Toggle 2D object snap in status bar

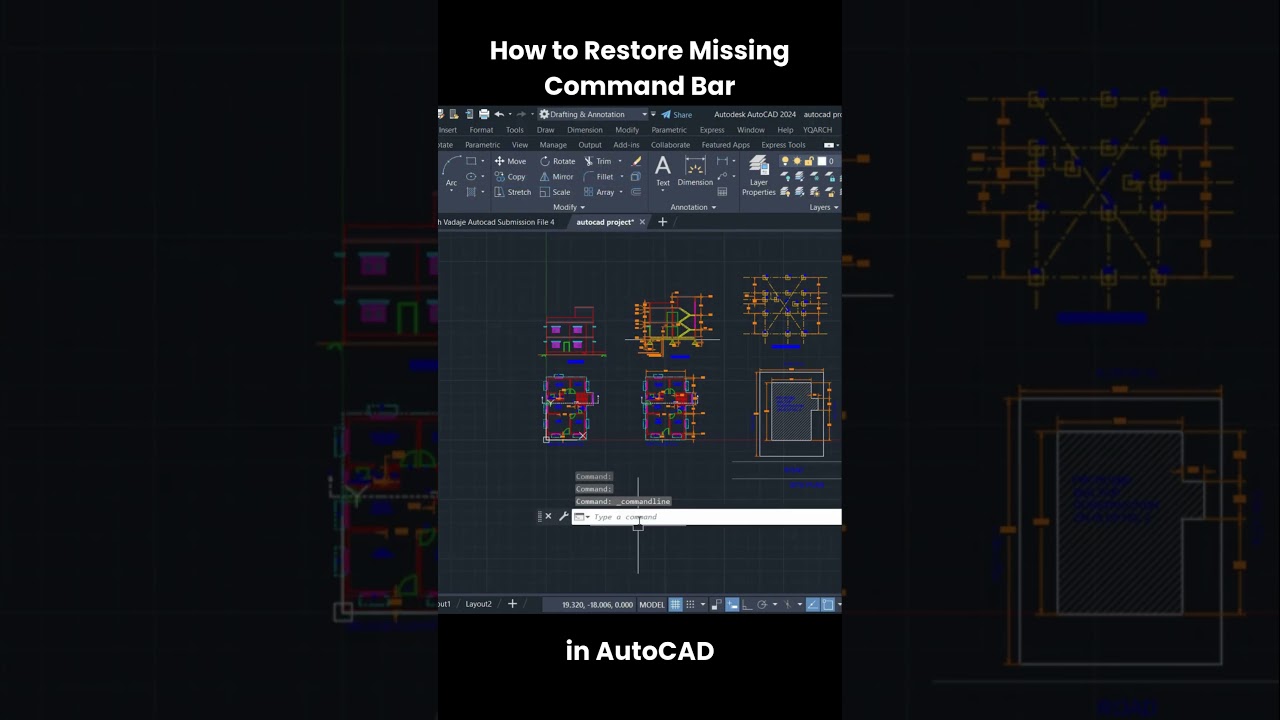tap(828, 604)
